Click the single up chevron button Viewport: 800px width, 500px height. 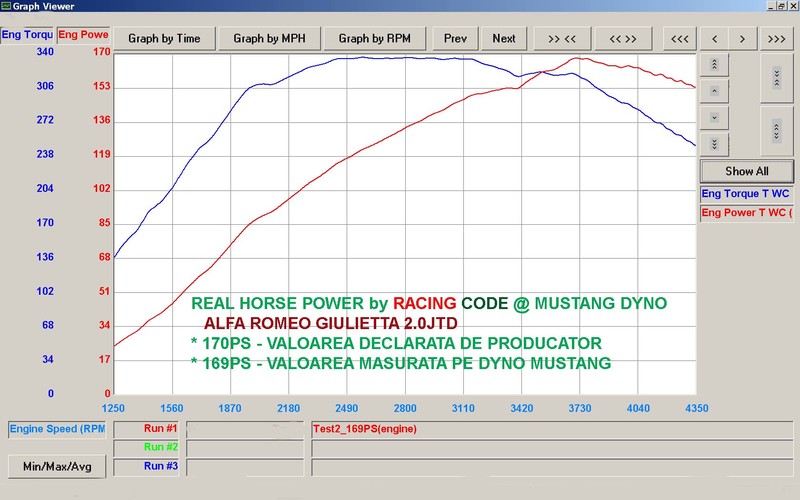714,91
